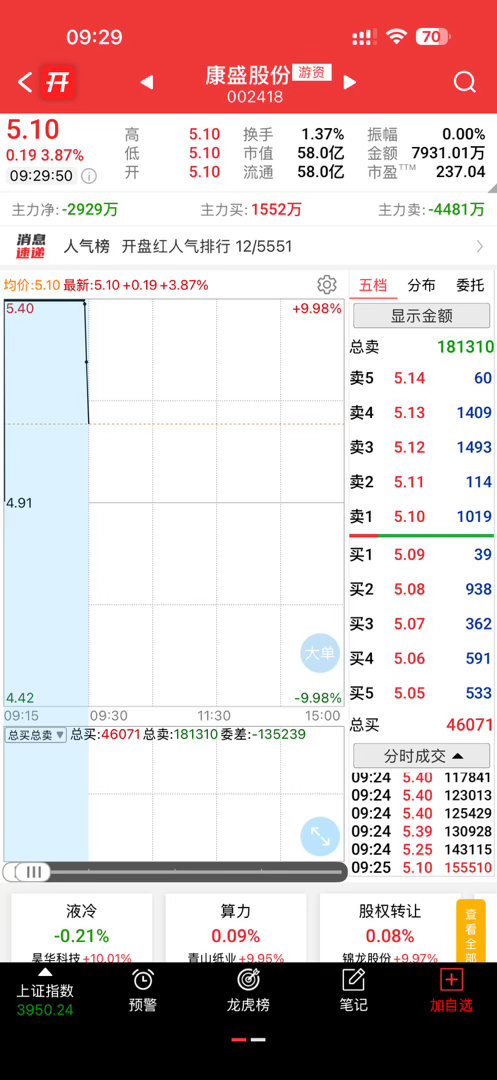Switch to the 委托 tab
The width and height of the screenshot is (497, 1080).
tap(470, 285)
